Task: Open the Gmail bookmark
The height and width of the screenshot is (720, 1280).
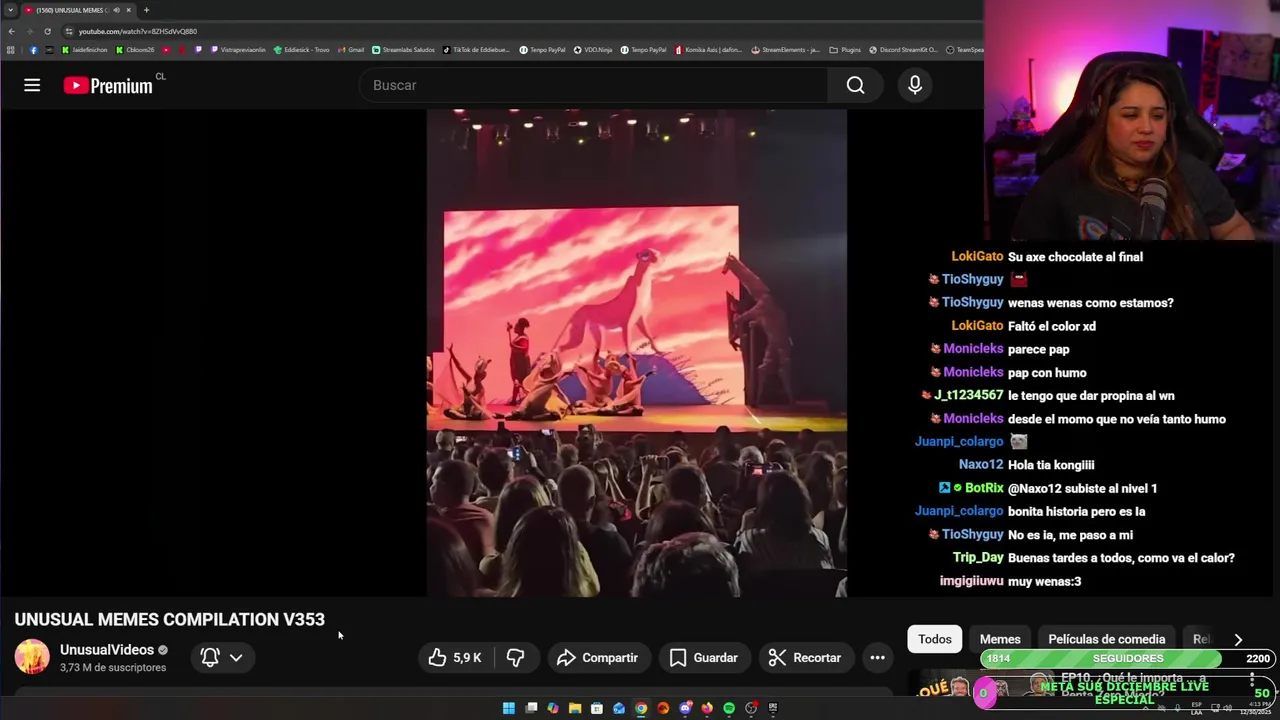Action: [351, 50]
